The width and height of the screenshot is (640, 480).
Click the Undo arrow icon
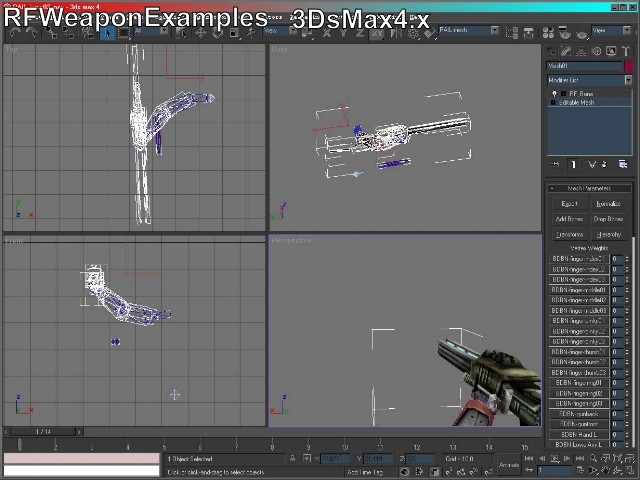pyautogui.click(x=15, y=33)
